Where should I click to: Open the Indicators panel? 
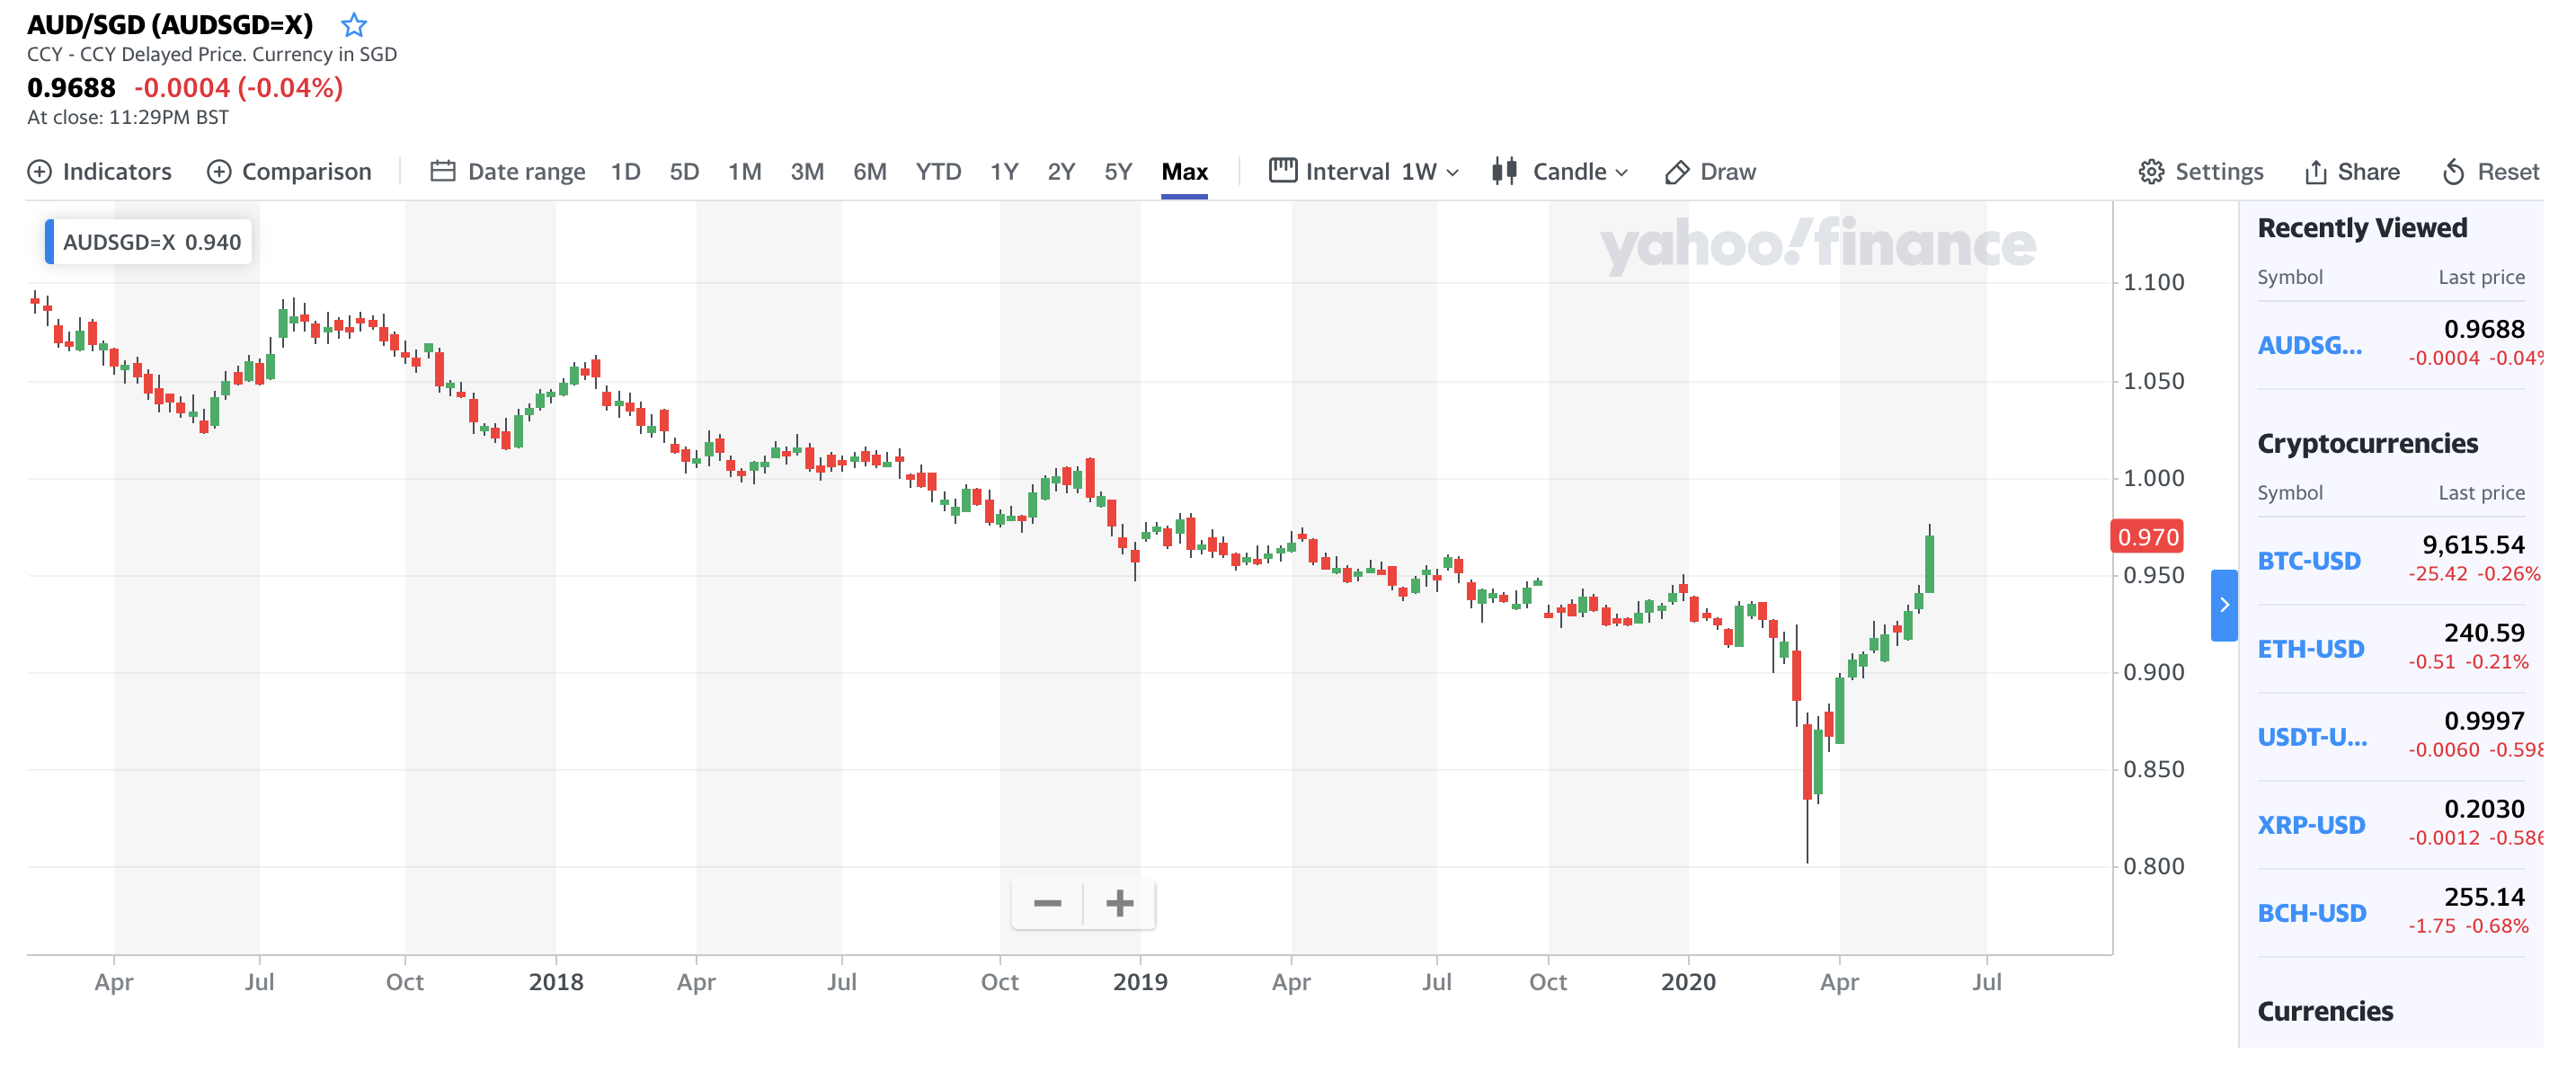pyautogui.click(x=100, y=172)
